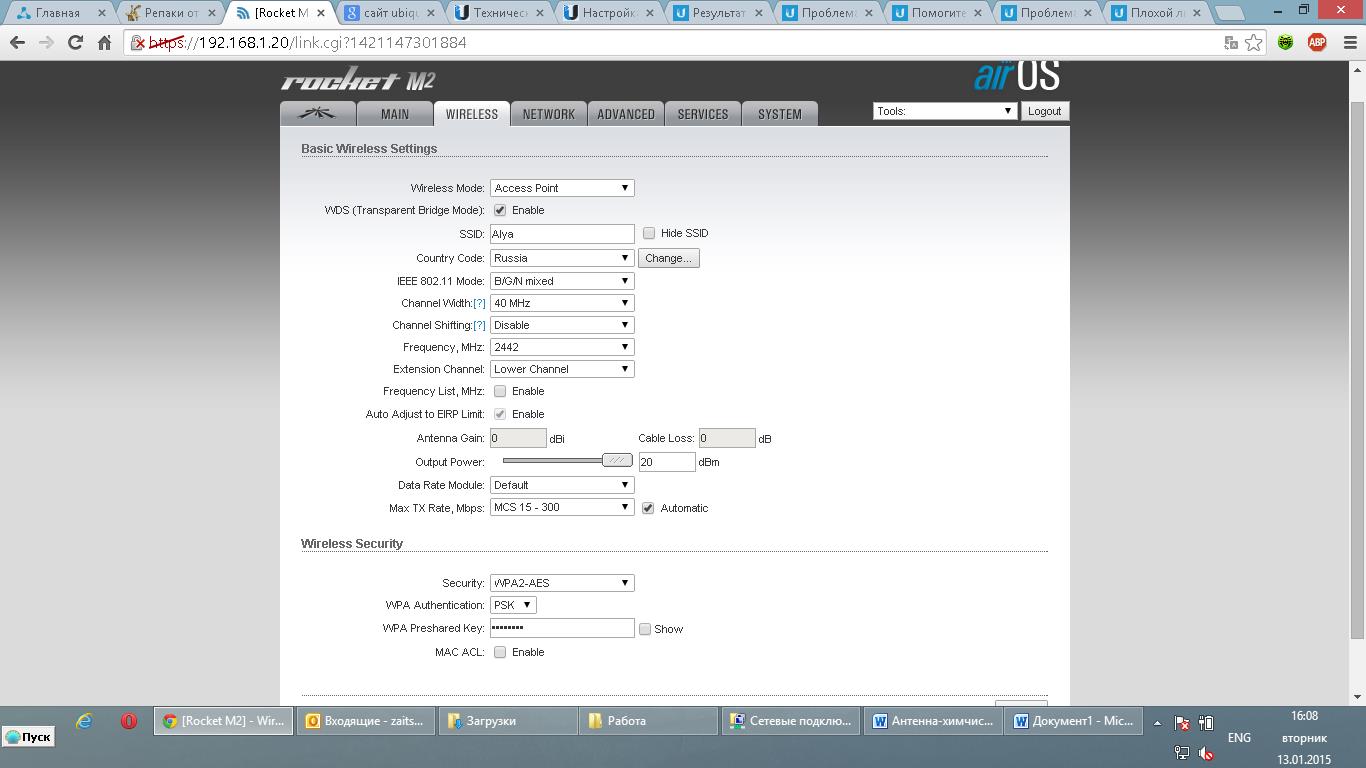
Task: Toggle WDS Transparent Bridge Mode checkbox
Action: (x=500, y=210)
